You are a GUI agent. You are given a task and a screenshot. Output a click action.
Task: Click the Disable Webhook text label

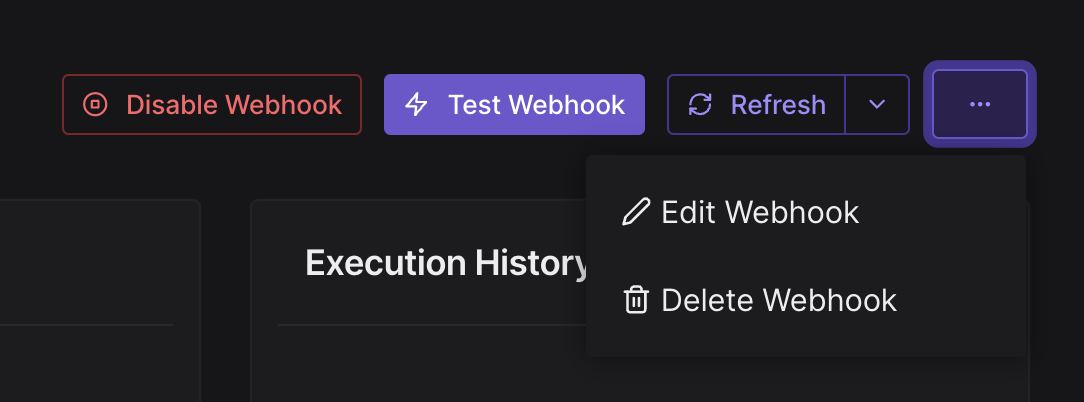point(234,104)
